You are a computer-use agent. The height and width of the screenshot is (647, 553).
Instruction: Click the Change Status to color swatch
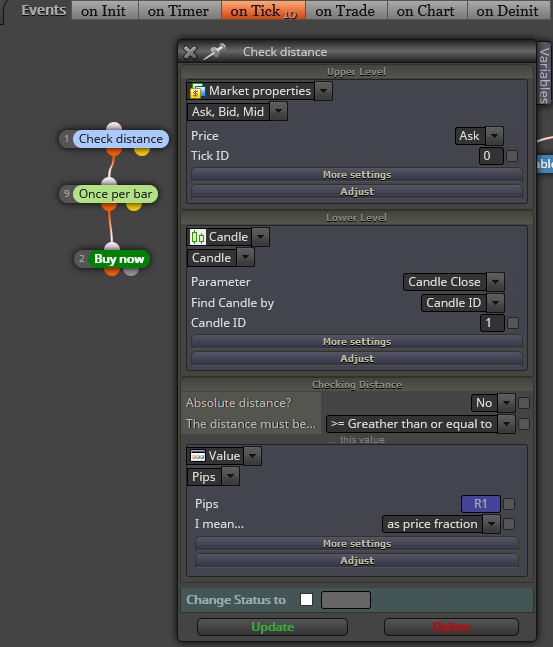click(x=346, y=600)
